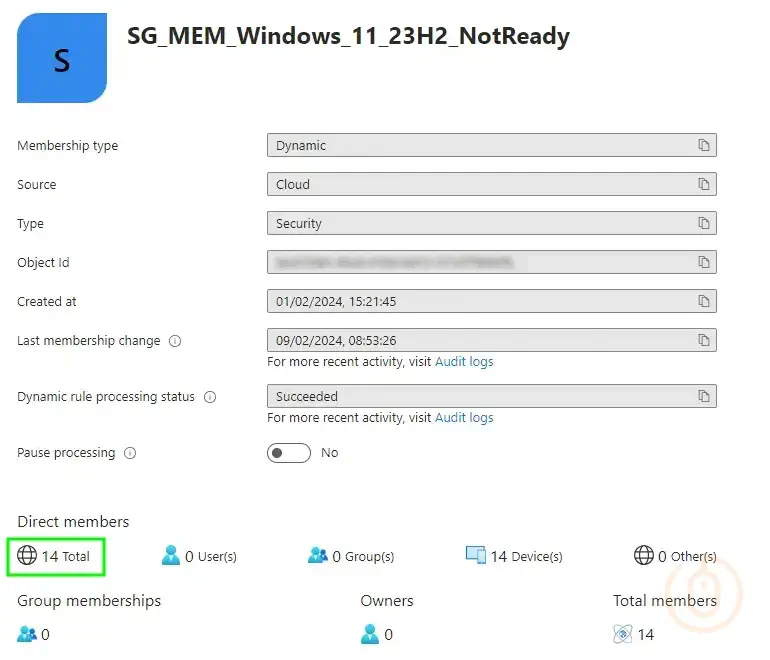Viewport: 770px width, 660px height.
Task: Click info icon next to Pause processing
Action: click(130, 453)
